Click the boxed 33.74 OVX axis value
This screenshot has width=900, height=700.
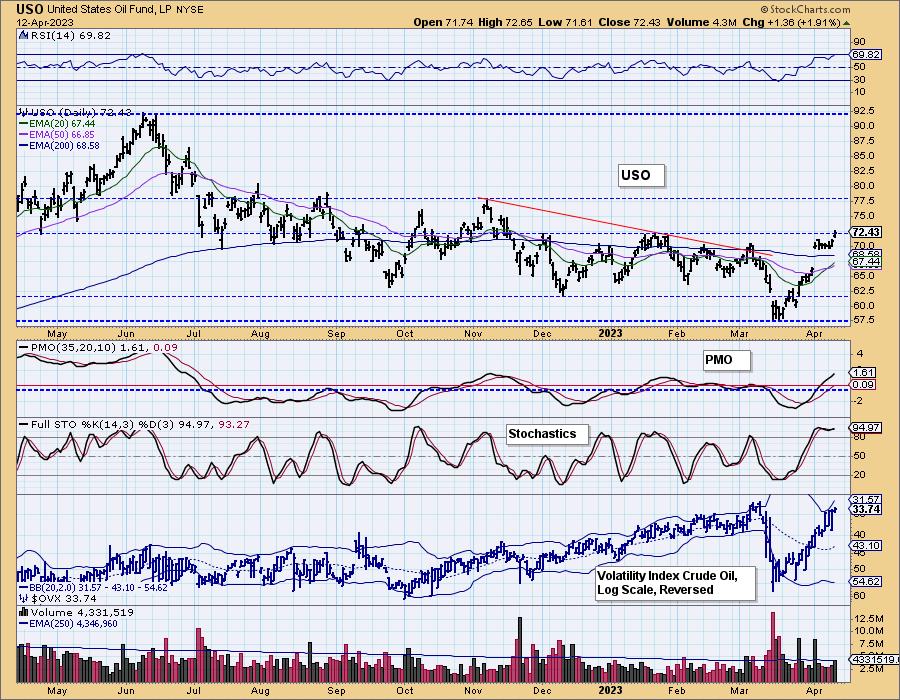866,510
